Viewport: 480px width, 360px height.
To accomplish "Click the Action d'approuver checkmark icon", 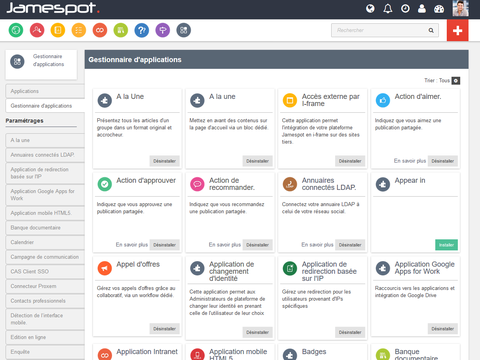I will coord(104,184).
